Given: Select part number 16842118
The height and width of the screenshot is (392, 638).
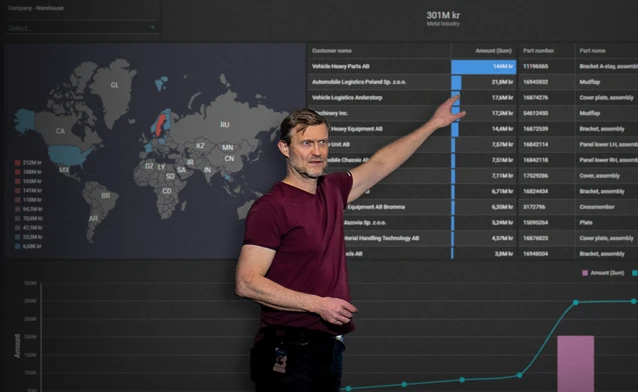Looking at the screenshot, I should 535,160.
